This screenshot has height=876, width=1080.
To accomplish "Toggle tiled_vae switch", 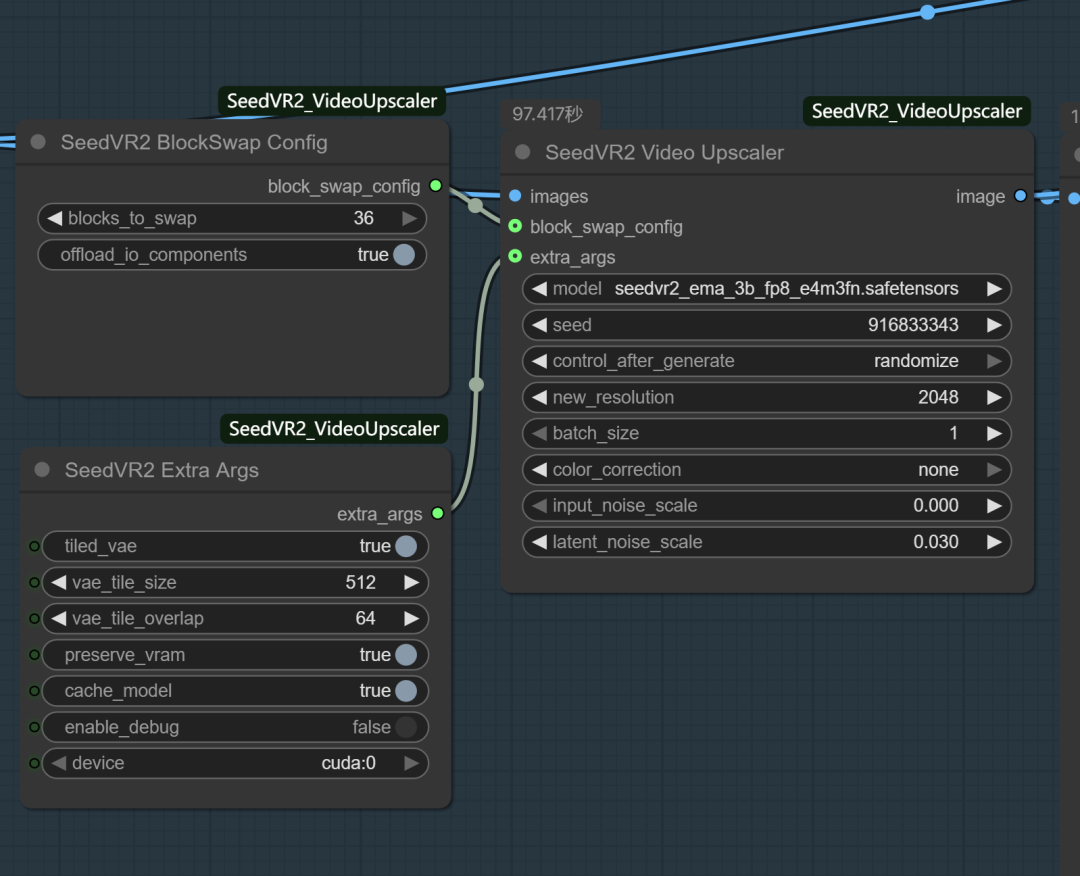I will coord(406,546).
